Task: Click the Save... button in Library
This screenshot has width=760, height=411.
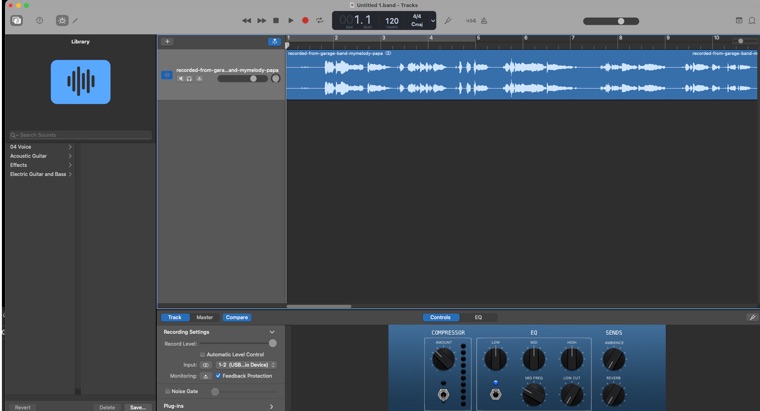Action: tap(138, 407)
